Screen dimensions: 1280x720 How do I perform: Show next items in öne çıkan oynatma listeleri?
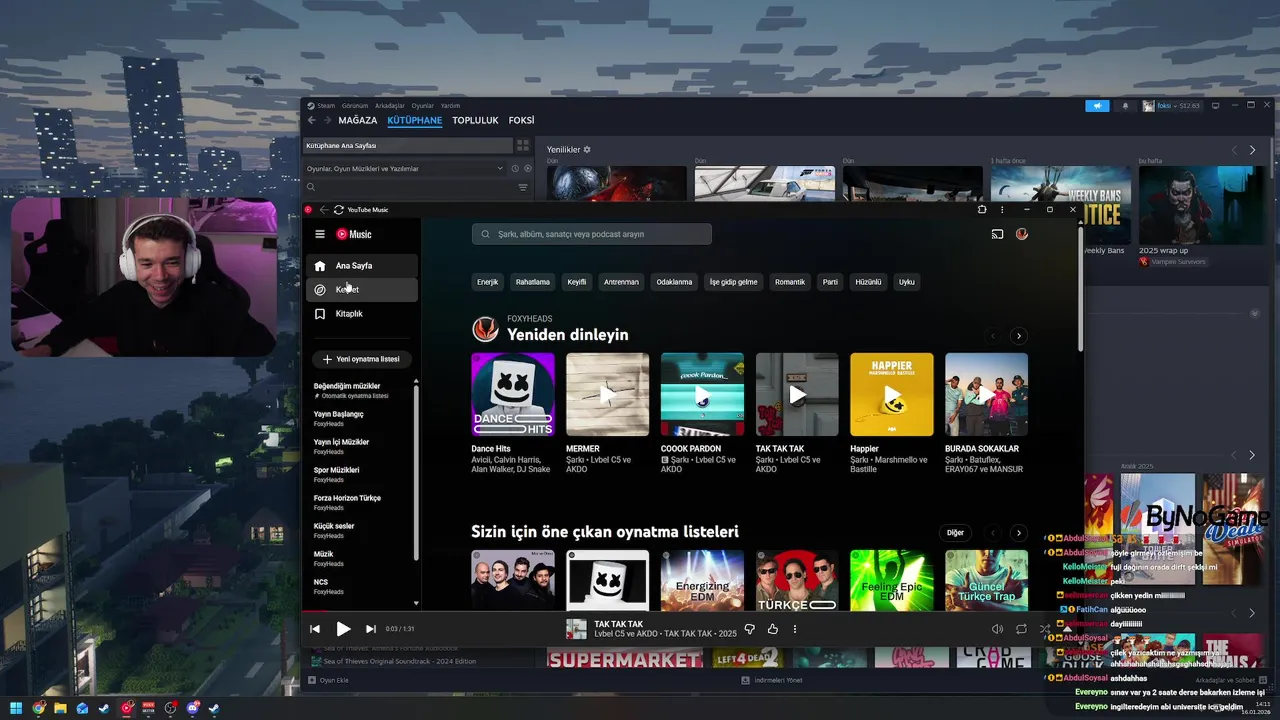(x=1018, y=533)
